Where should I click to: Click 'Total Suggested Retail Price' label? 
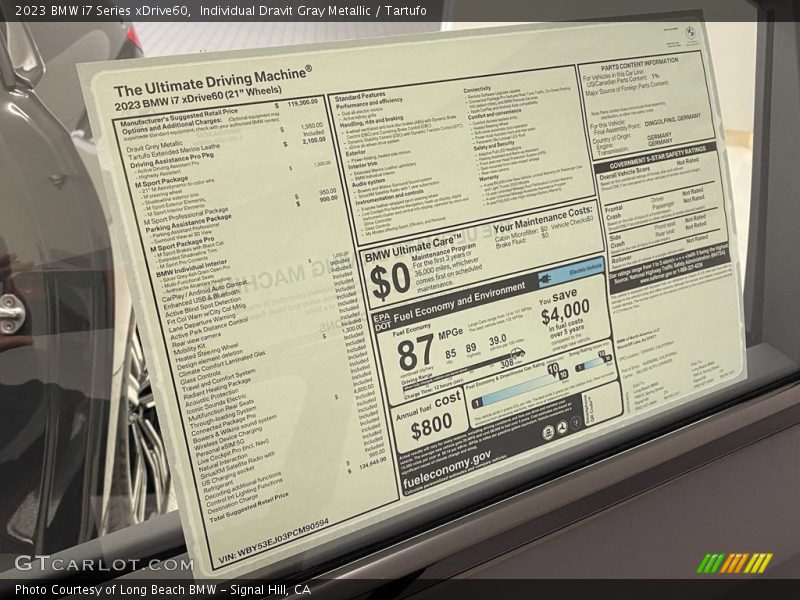point(249,507)
